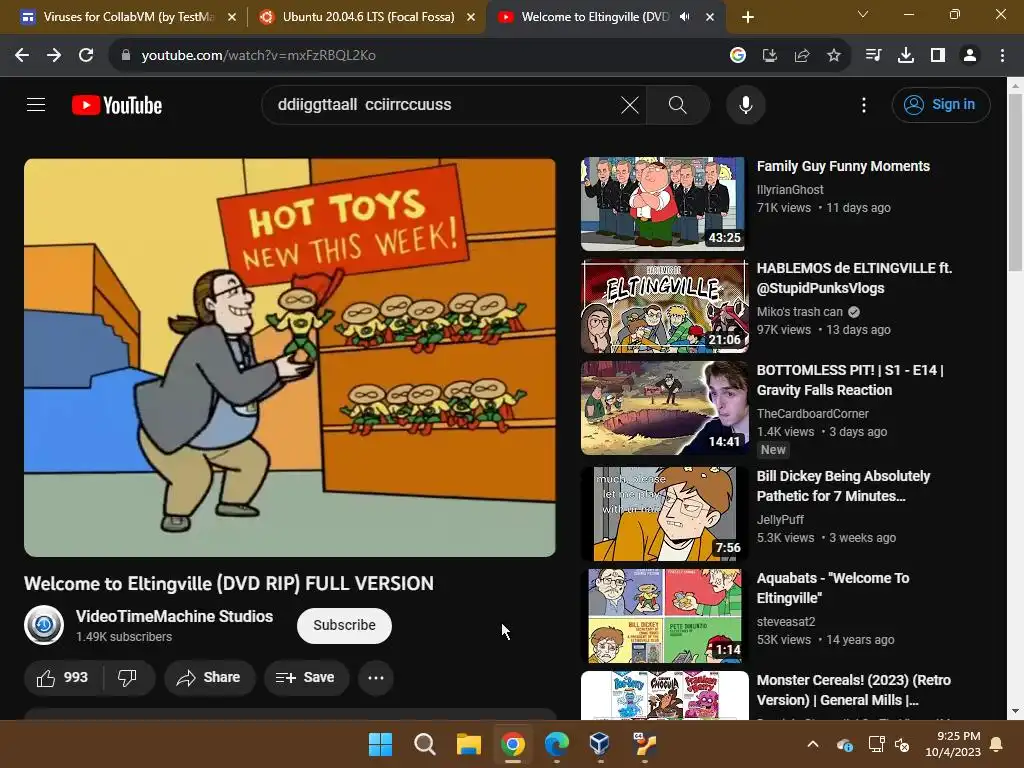Open the HABLEMOS de ELTINGVILLE video title
The image size is (1024, 768).
854,278
